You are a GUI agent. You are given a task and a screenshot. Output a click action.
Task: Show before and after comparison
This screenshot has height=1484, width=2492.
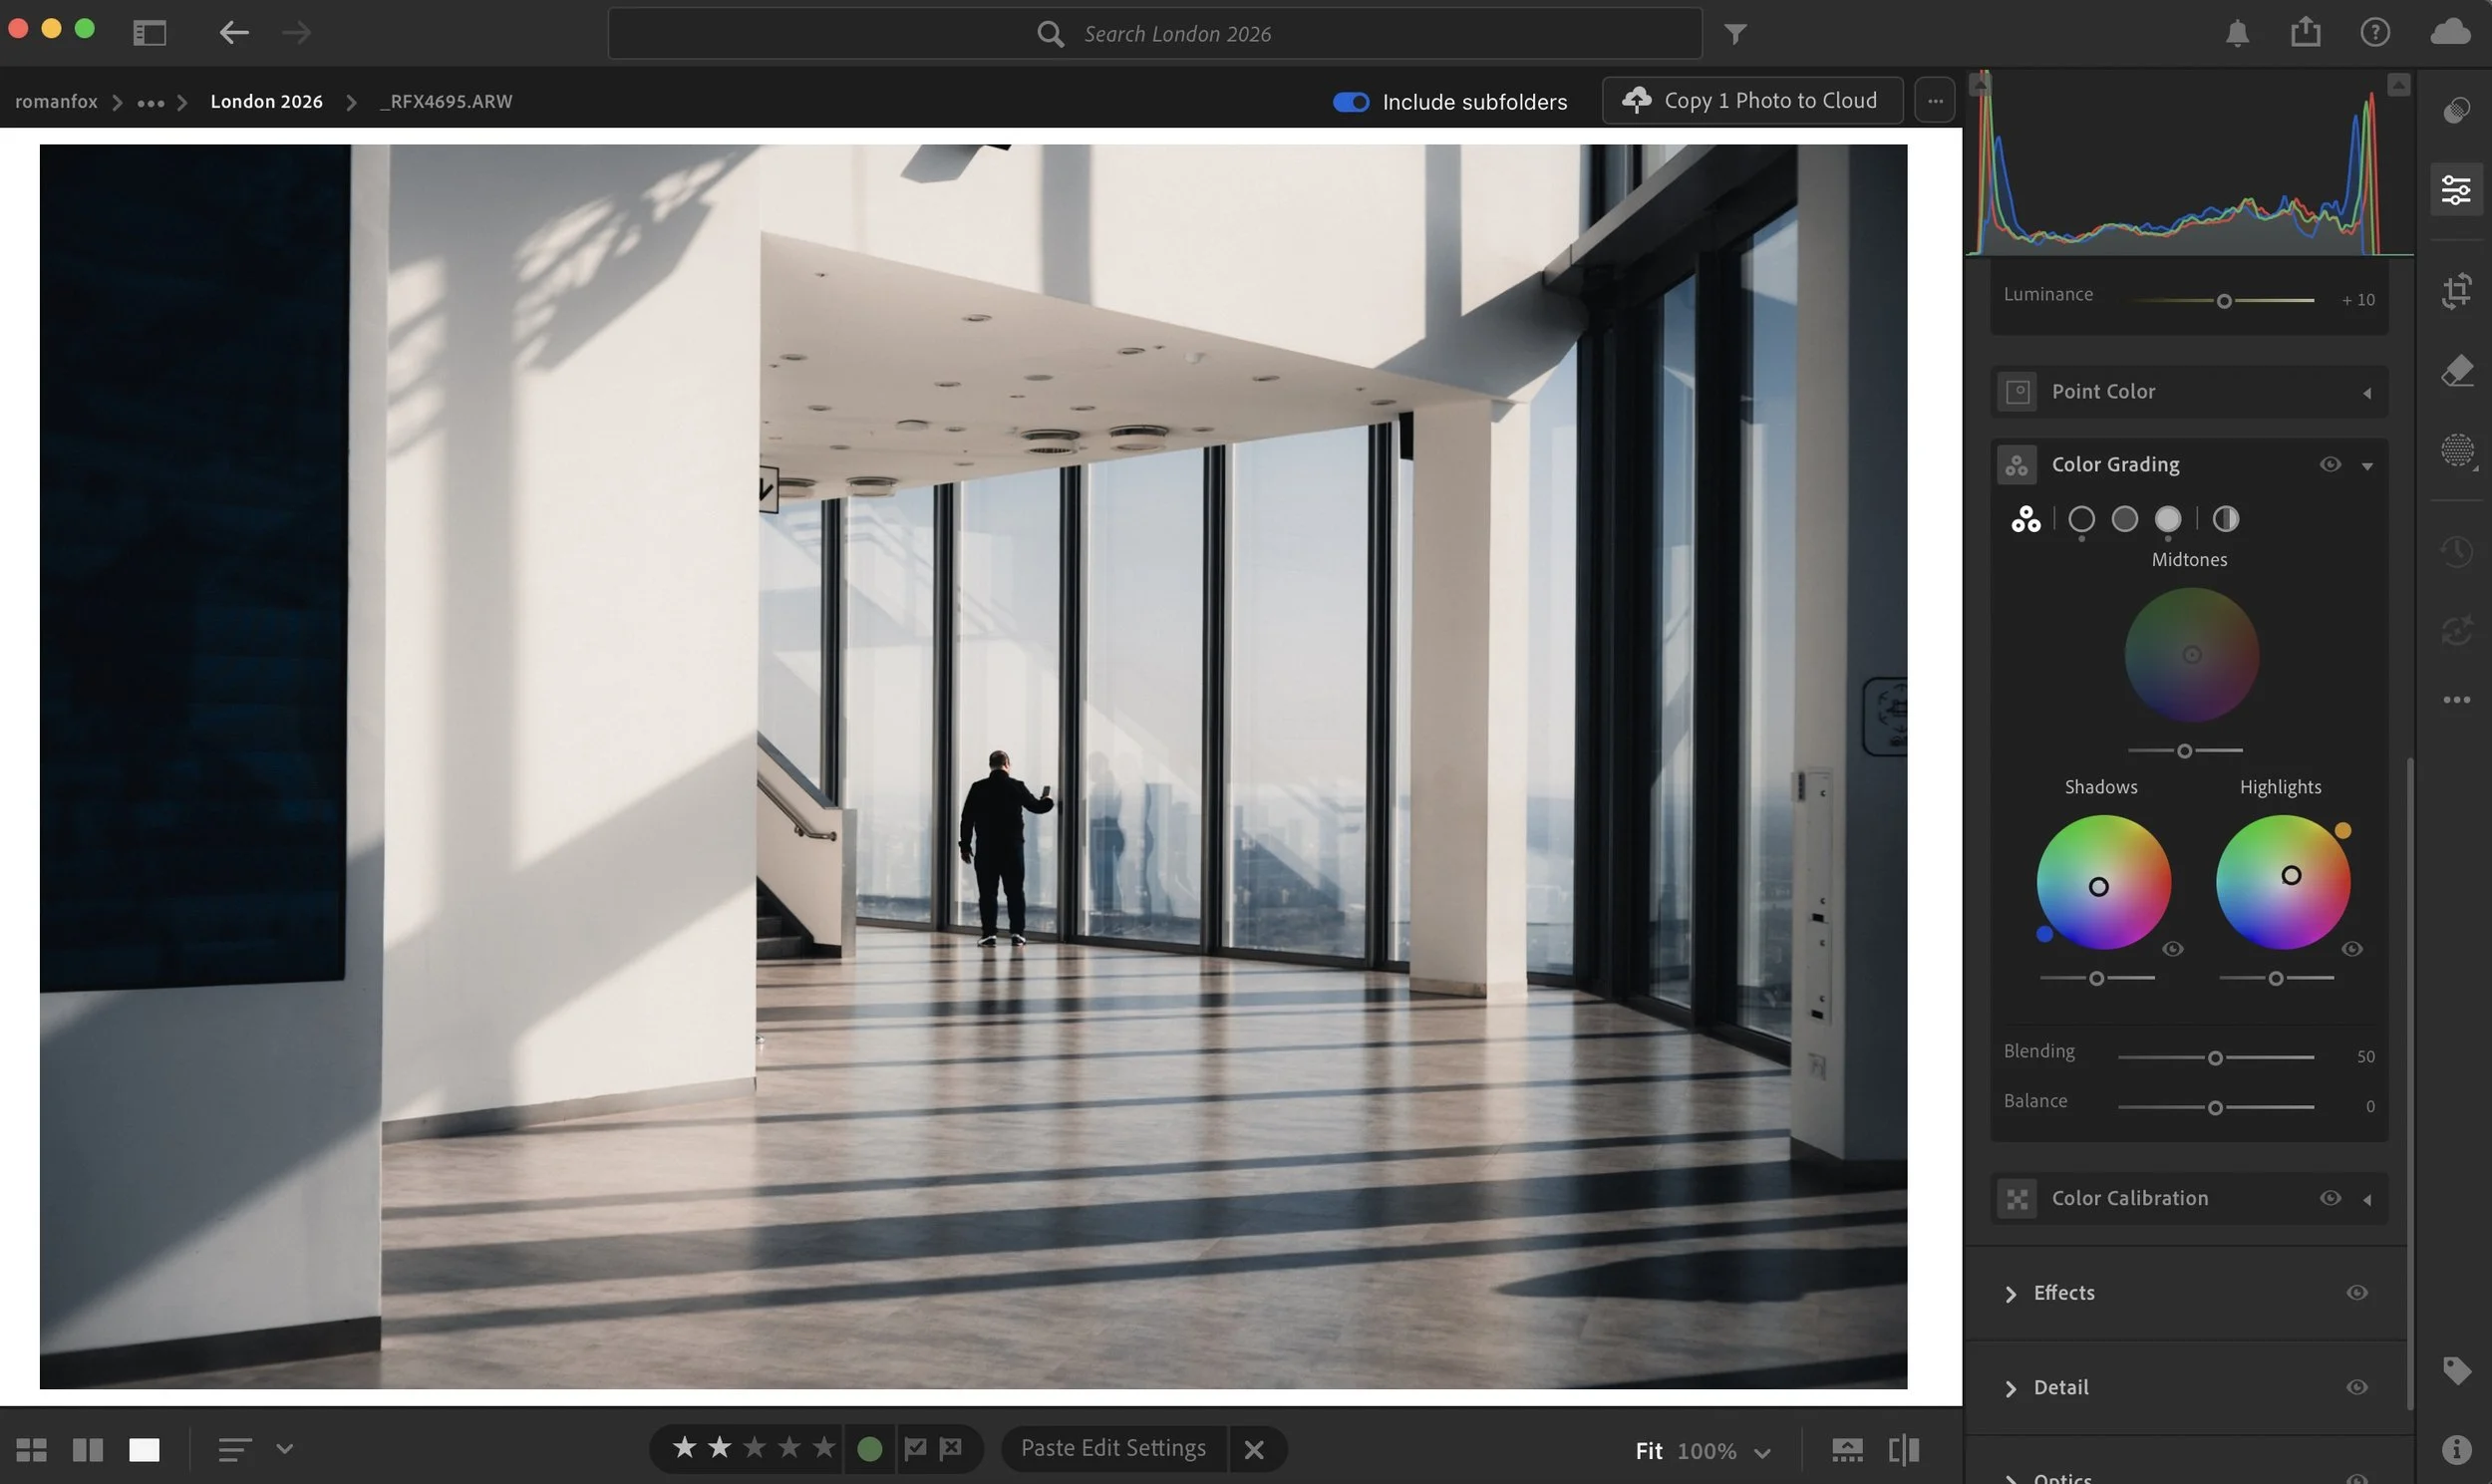[x=1903, y=1449]
